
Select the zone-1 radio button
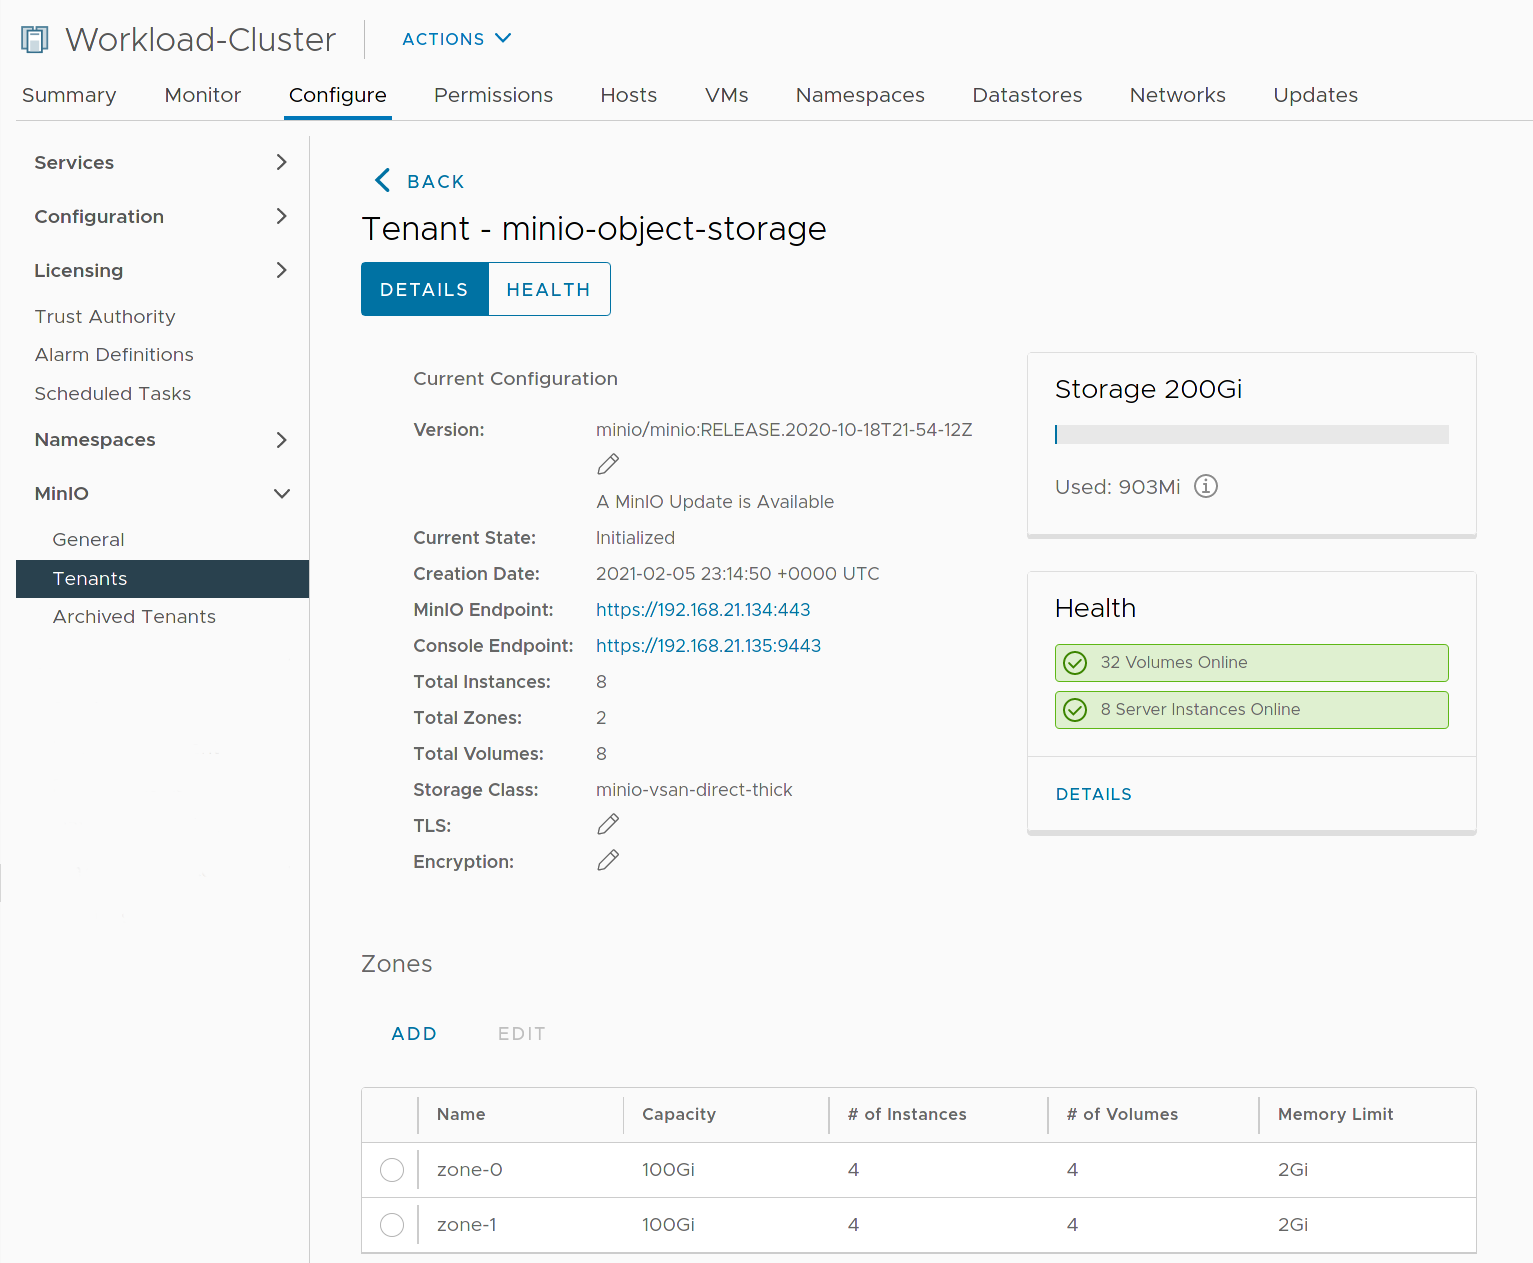391,1224
